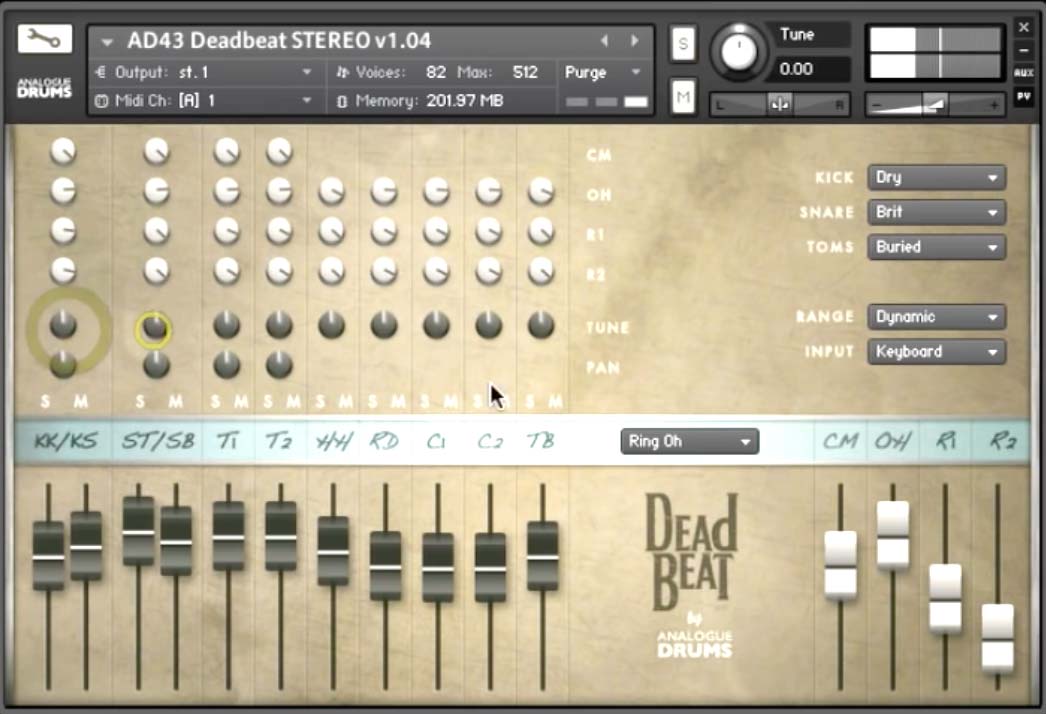Click the OH overhead mic volume fader
Image resolution: width=1046 pixels, height=714 pixels.
(893, 535)
